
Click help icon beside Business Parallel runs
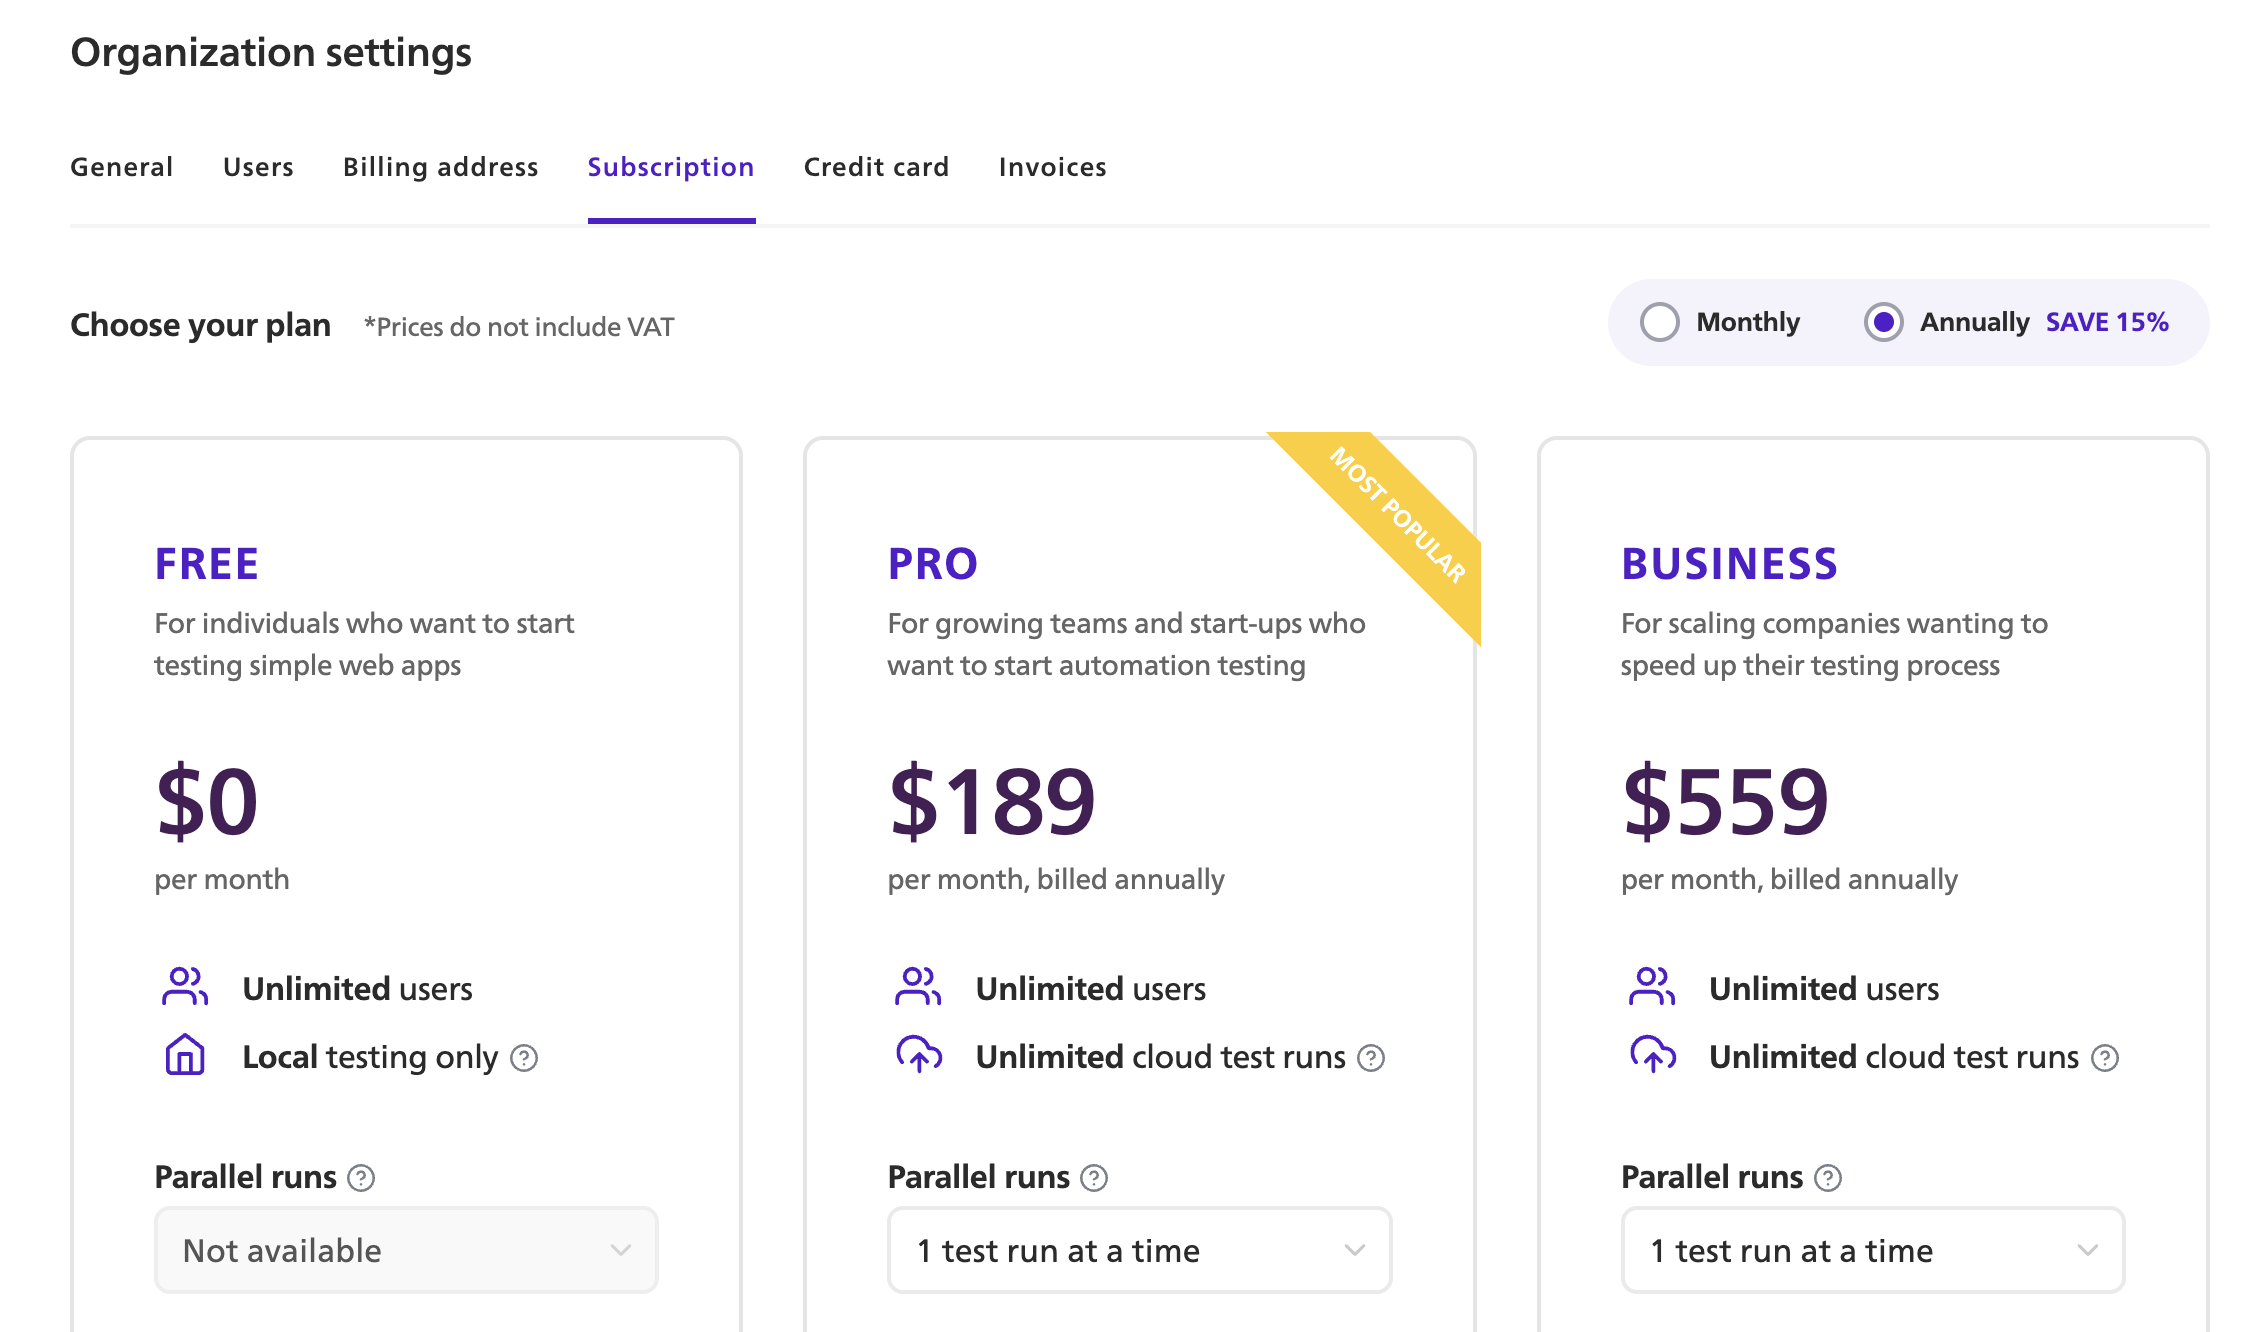click(1828, 1178)
